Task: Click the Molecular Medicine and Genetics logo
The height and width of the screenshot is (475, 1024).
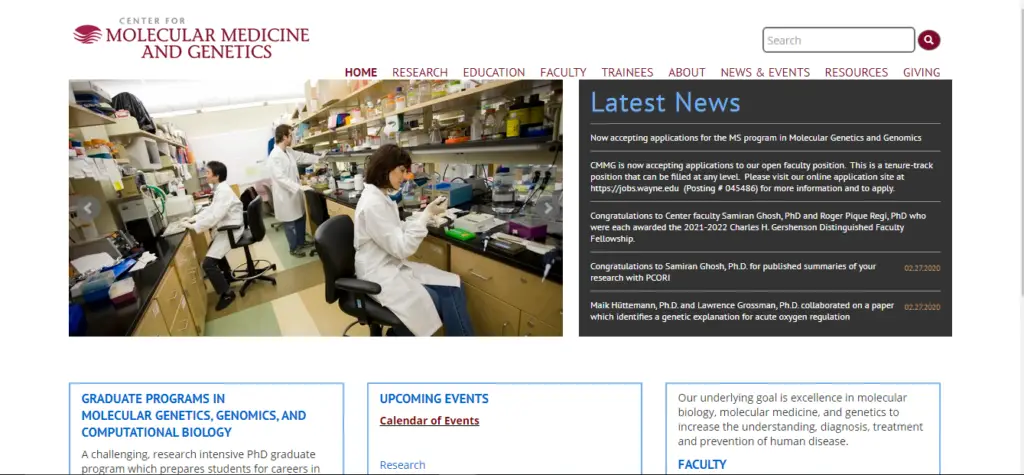Action: [192, 38]
